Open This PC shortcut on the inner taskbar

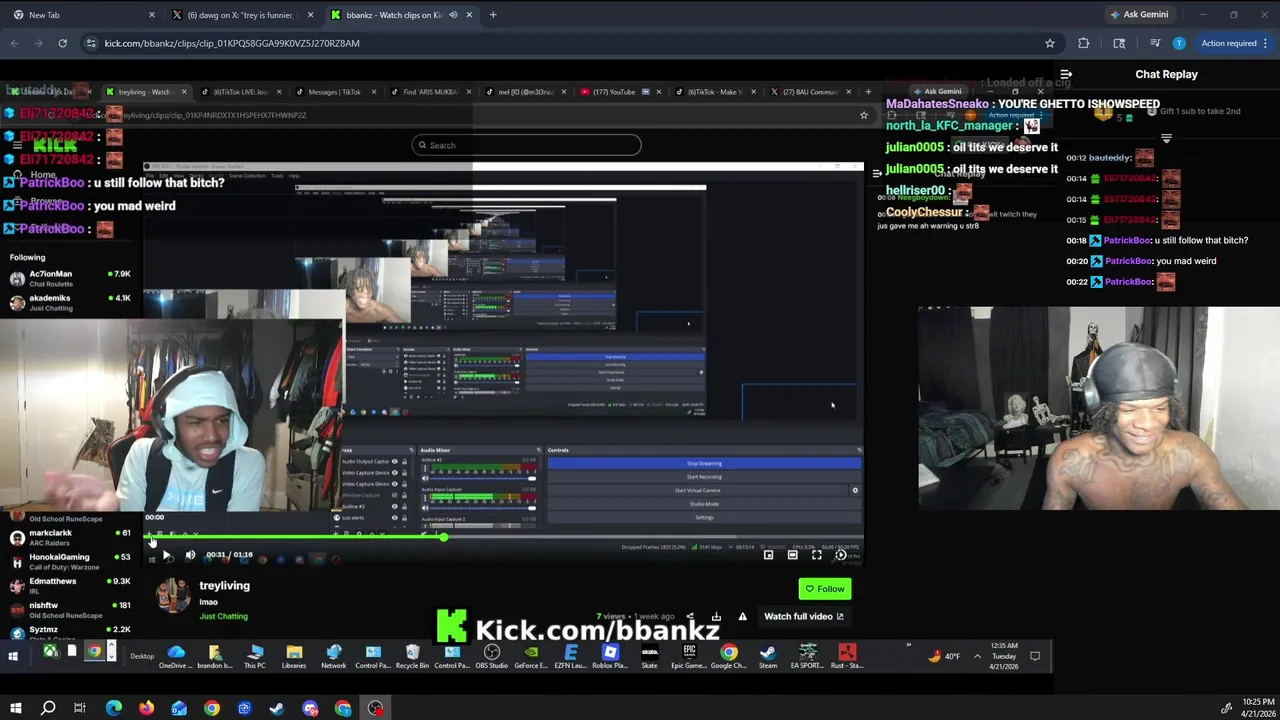click(x=255, y=656)
